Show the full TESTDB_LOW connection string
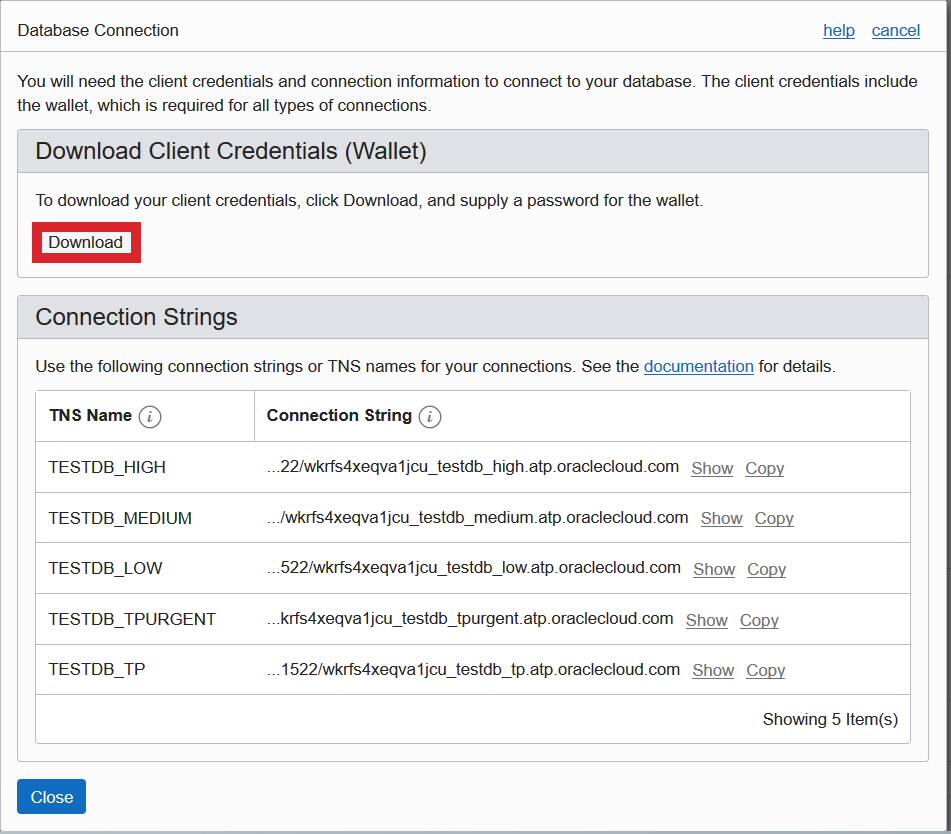Viewport: 951px width, 834px height. point(713,569)
